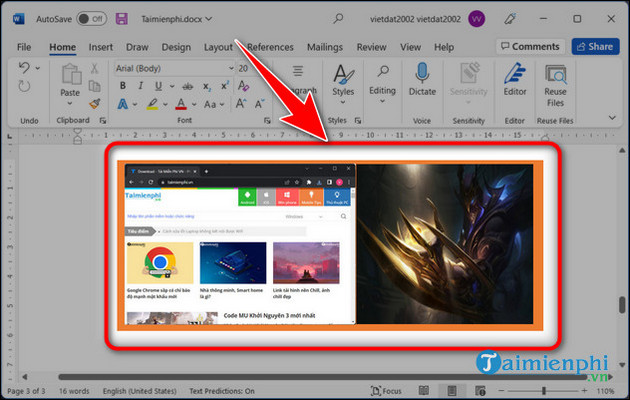The width and height of the screenshot is (630, 400).
Task: Click the Paste clipboard icon
Action: [x=70, y=75]
